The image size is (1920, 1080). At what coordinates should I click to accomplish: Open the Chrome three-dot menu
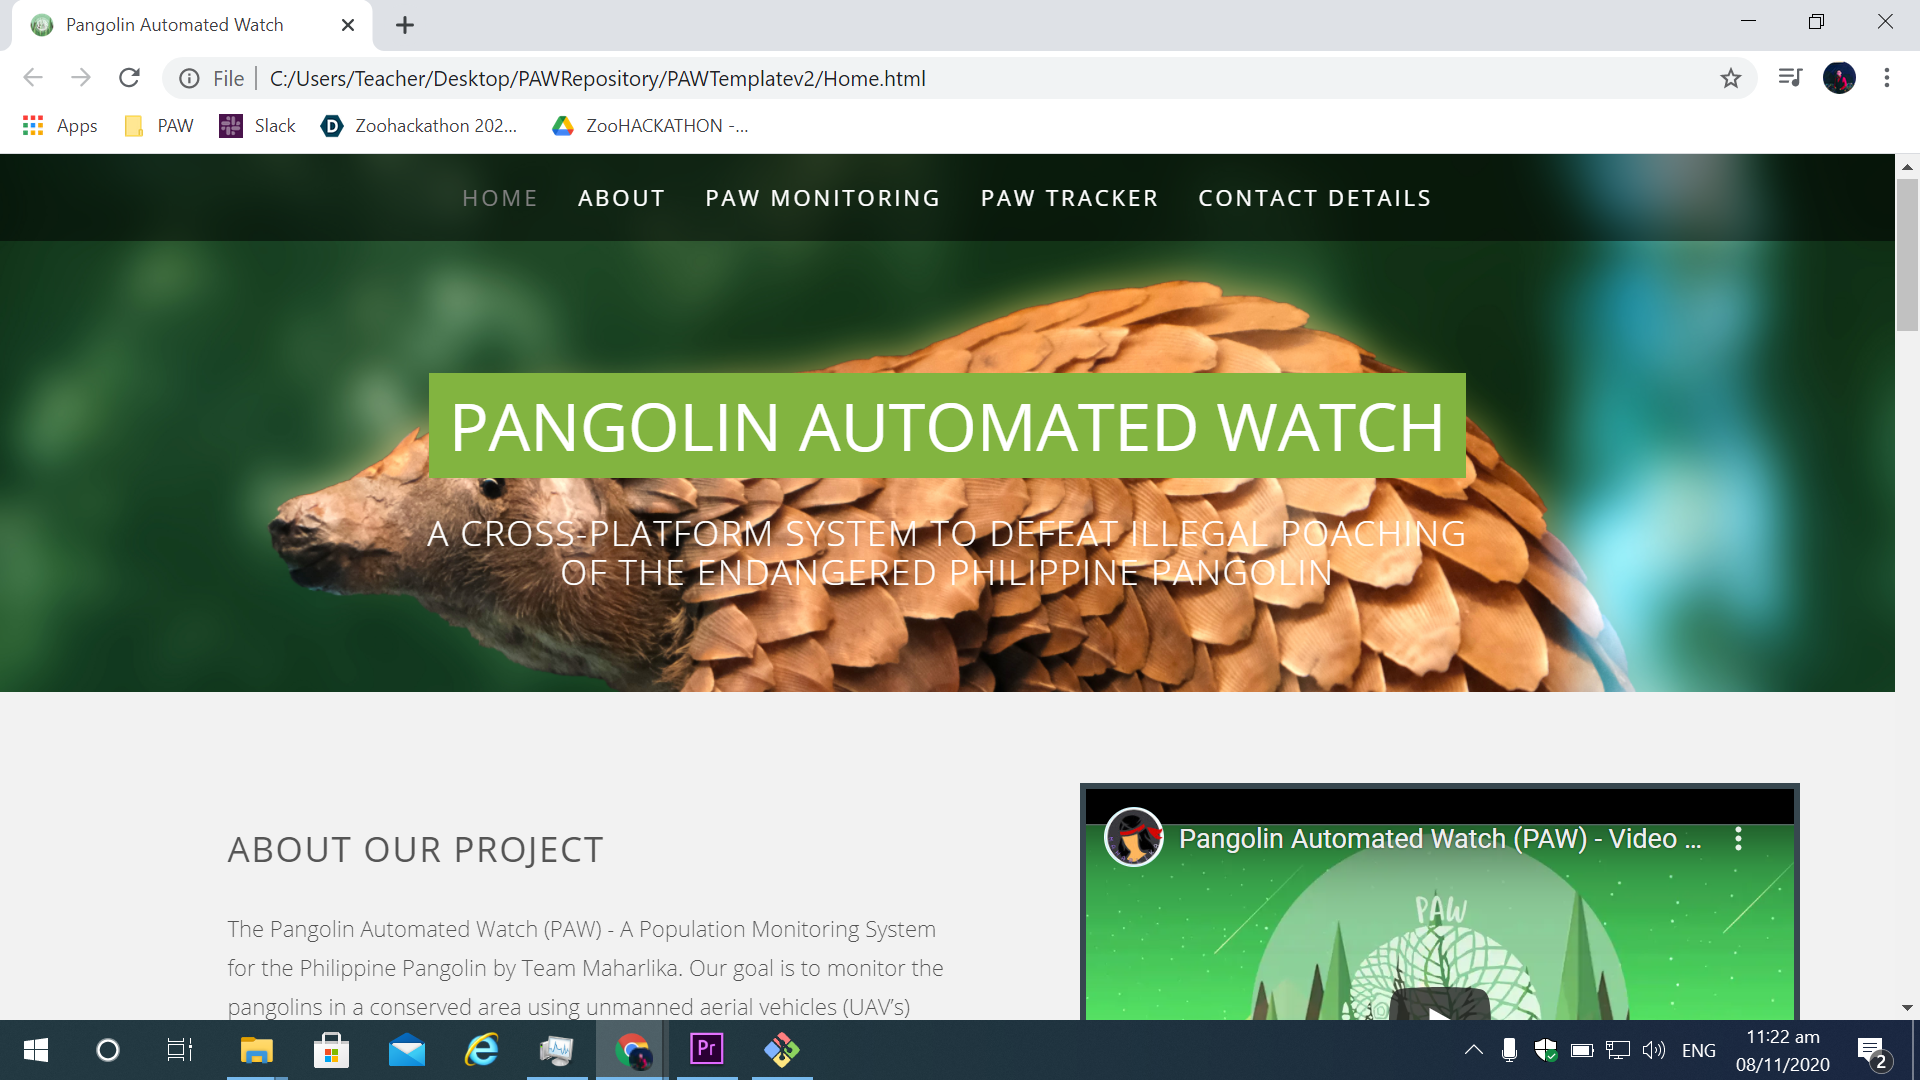1886,78
